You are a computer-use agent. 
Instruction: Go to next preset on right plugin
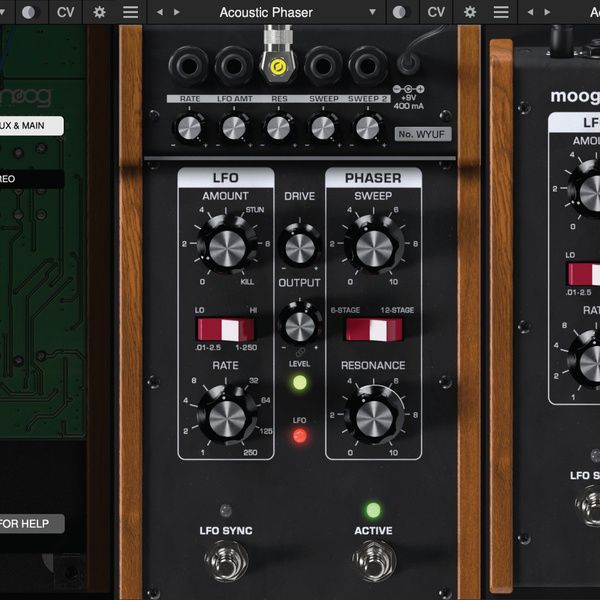[x=547, y=12]
